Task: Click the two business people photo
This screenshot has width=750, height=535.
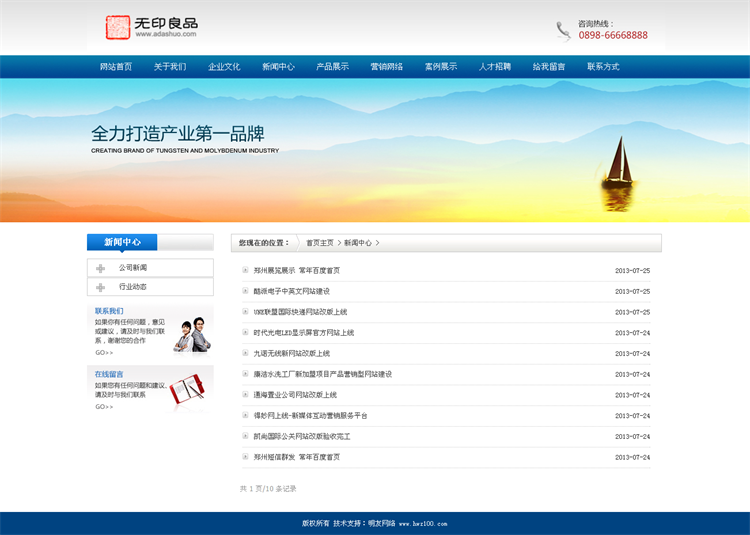Action: 192,335
